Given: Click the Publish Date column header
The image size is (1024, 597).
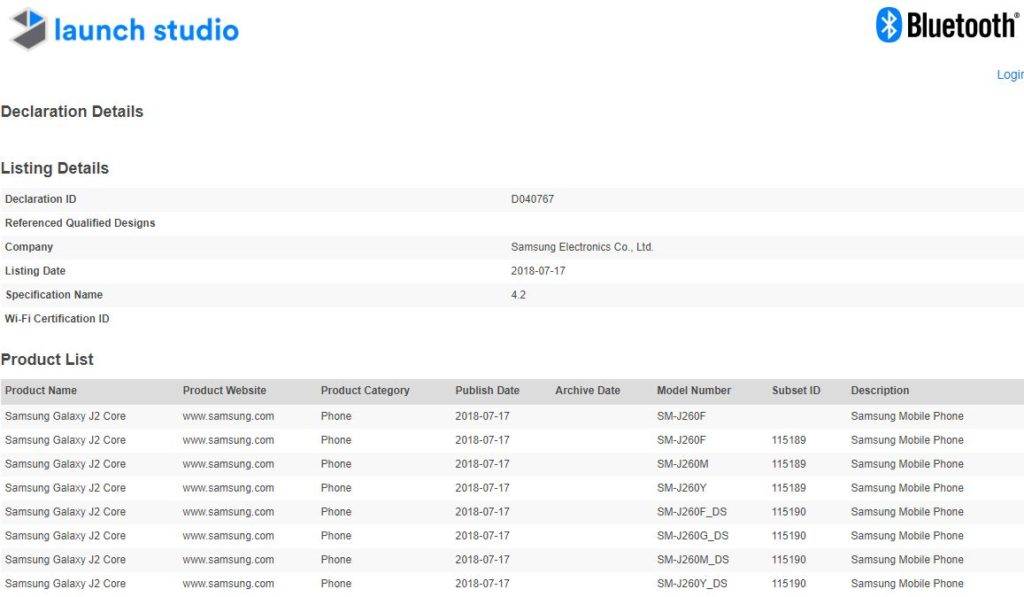Looking at the screenshot, I should coord(487,391).
